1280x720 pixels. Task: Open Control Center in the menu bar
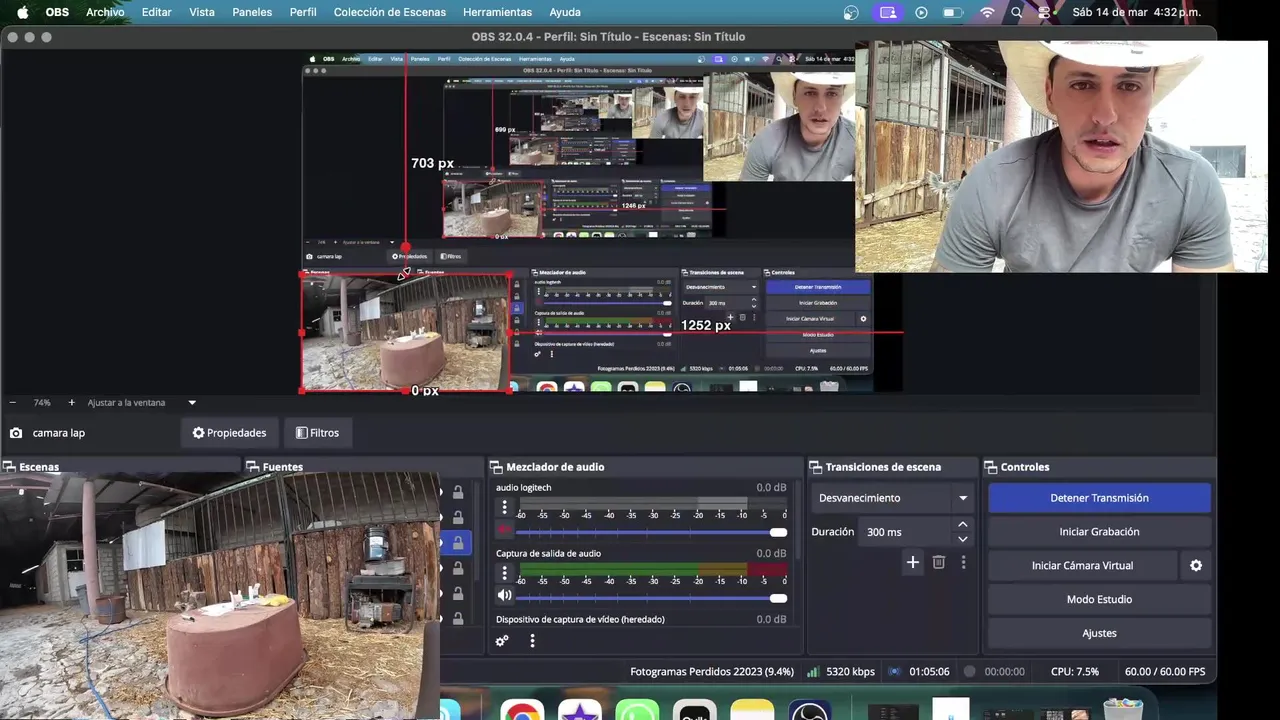1046,13
